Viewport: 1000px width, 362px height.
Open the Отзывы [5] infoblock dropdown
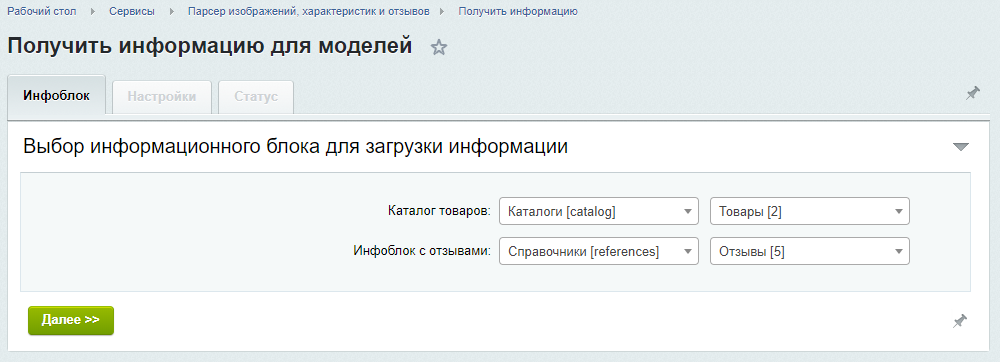coord(810,251)
